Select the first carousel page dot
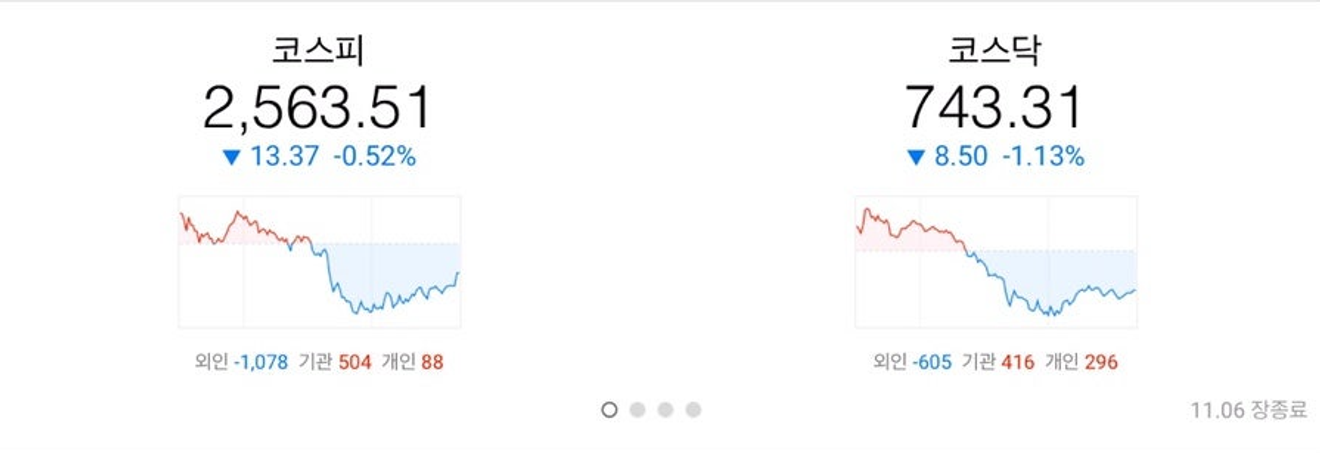Screen dimensions: 1320x453 pyautogui.click(x=609, y=409)
